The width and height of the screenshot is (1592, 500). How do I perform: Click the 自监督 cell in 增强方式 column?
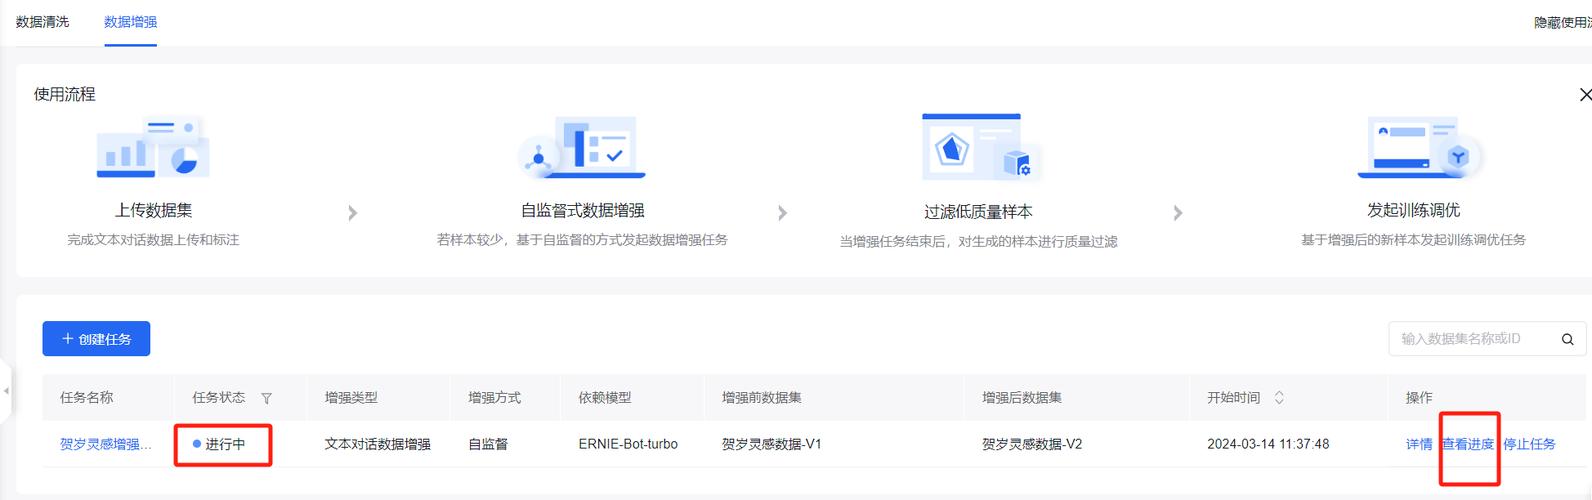click(x=488, y=444)
